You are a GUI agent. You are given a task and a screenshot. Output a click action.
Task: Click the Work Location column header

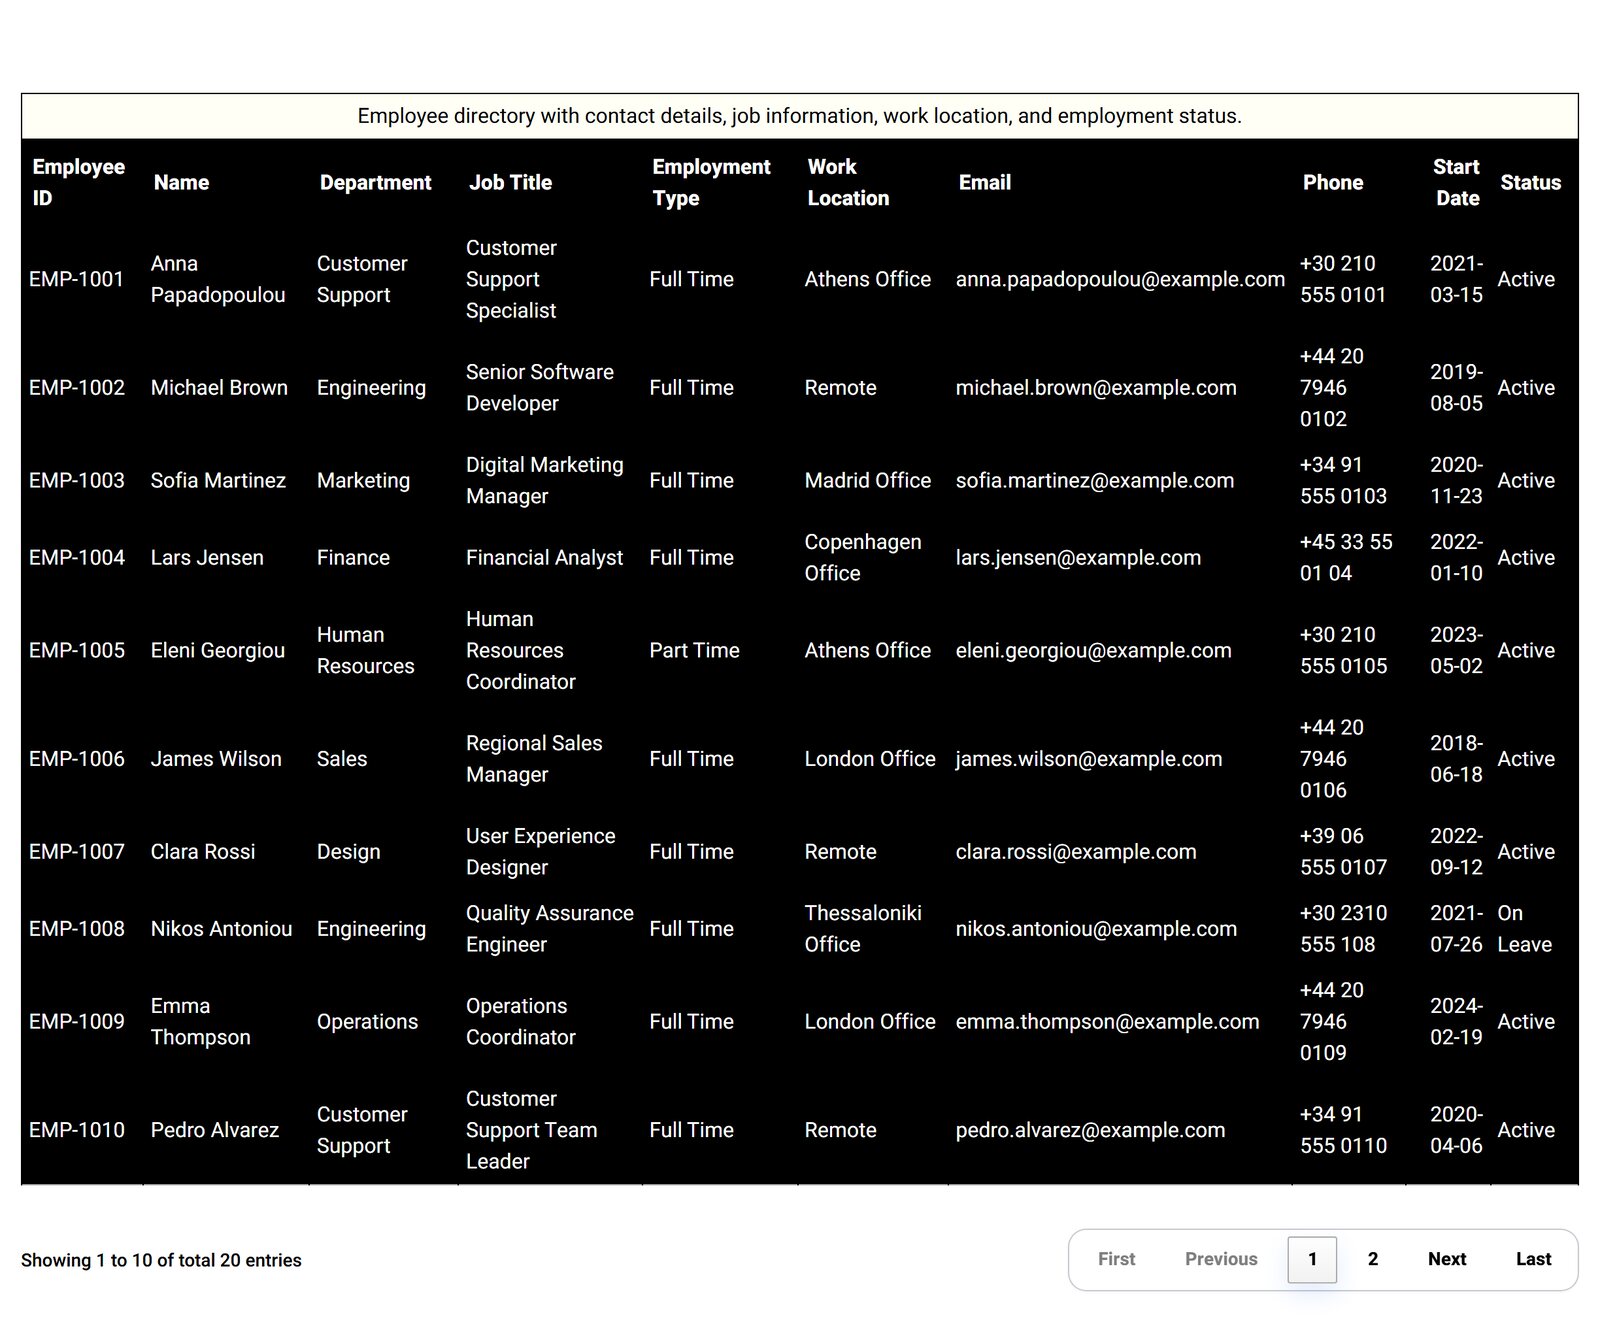873,182
